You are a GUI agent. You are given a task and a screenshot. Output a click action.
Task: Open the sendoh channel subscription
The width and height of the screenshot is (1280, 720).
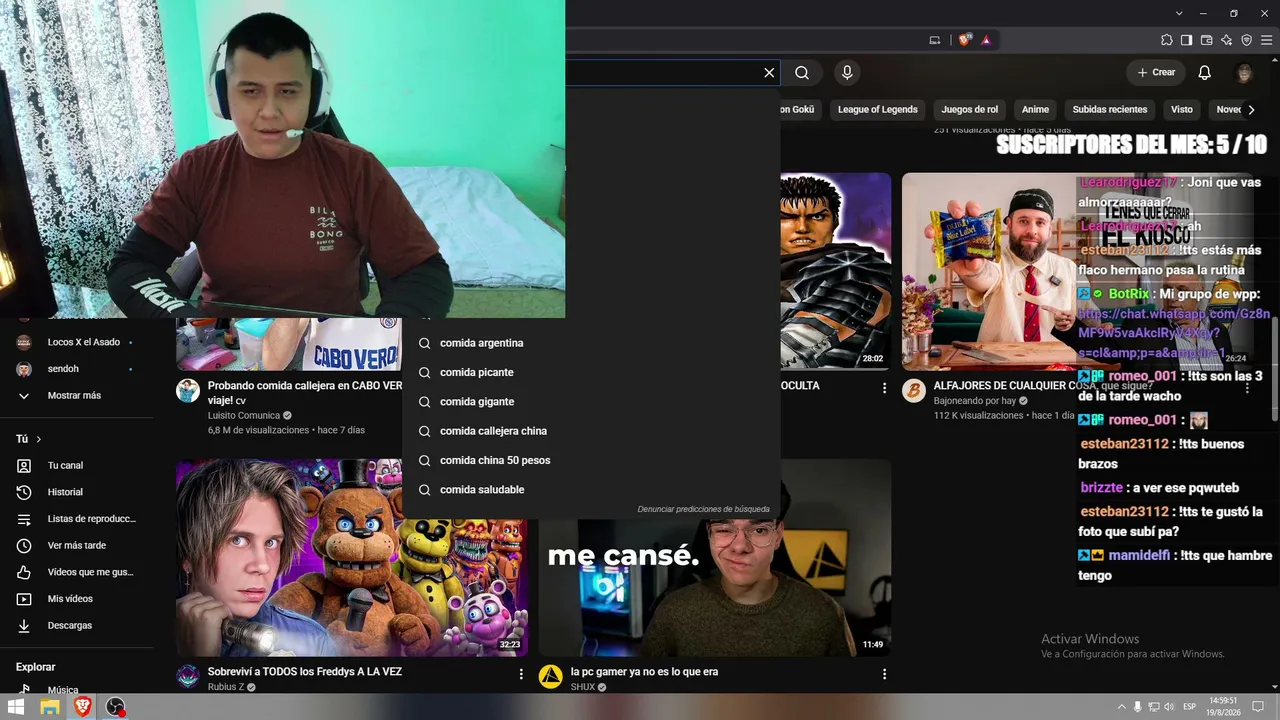click(x=77, y=369)
